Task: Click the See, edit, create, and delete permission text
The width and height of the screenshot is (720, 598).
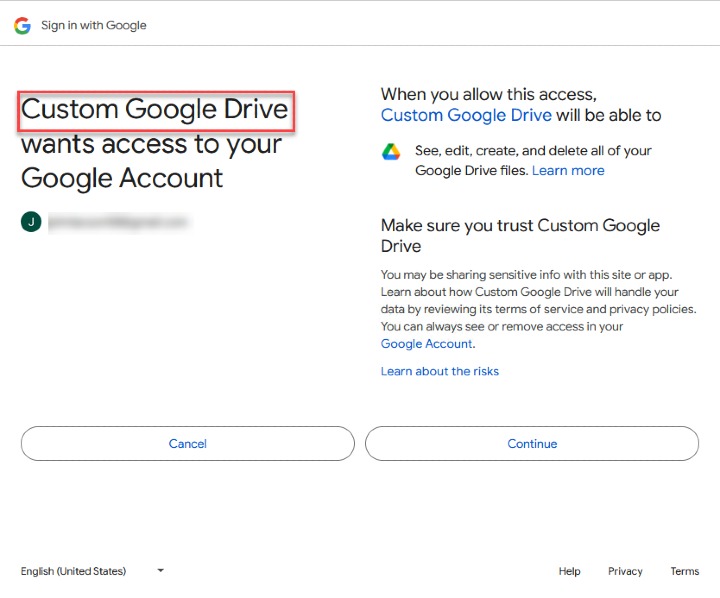Action: coord(533,151)
